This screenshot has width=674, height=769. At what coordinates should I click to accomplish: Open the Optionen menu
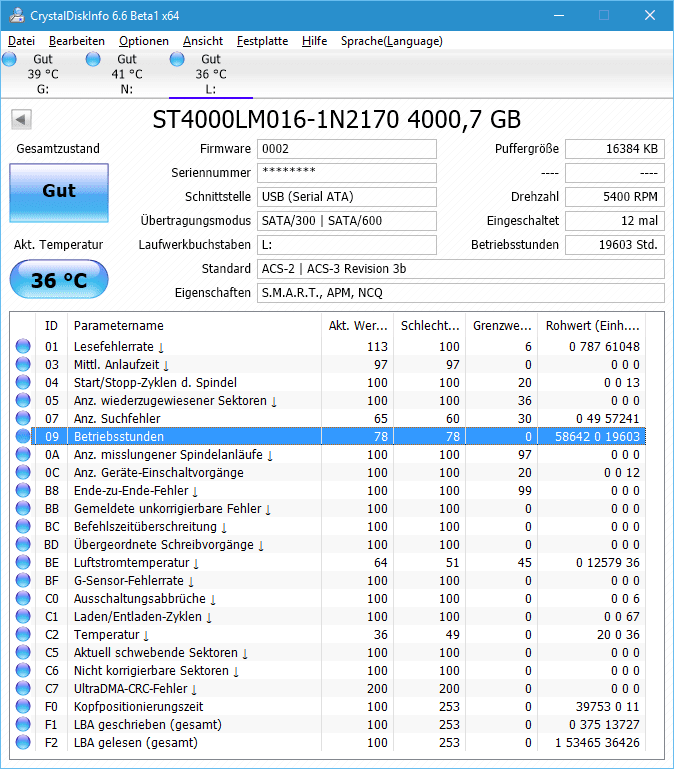tap(144, 41)
